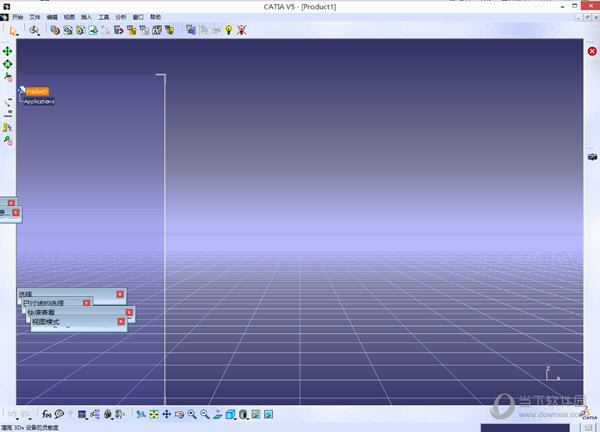Open the 视图 (View) menu

tap(69, 17)
